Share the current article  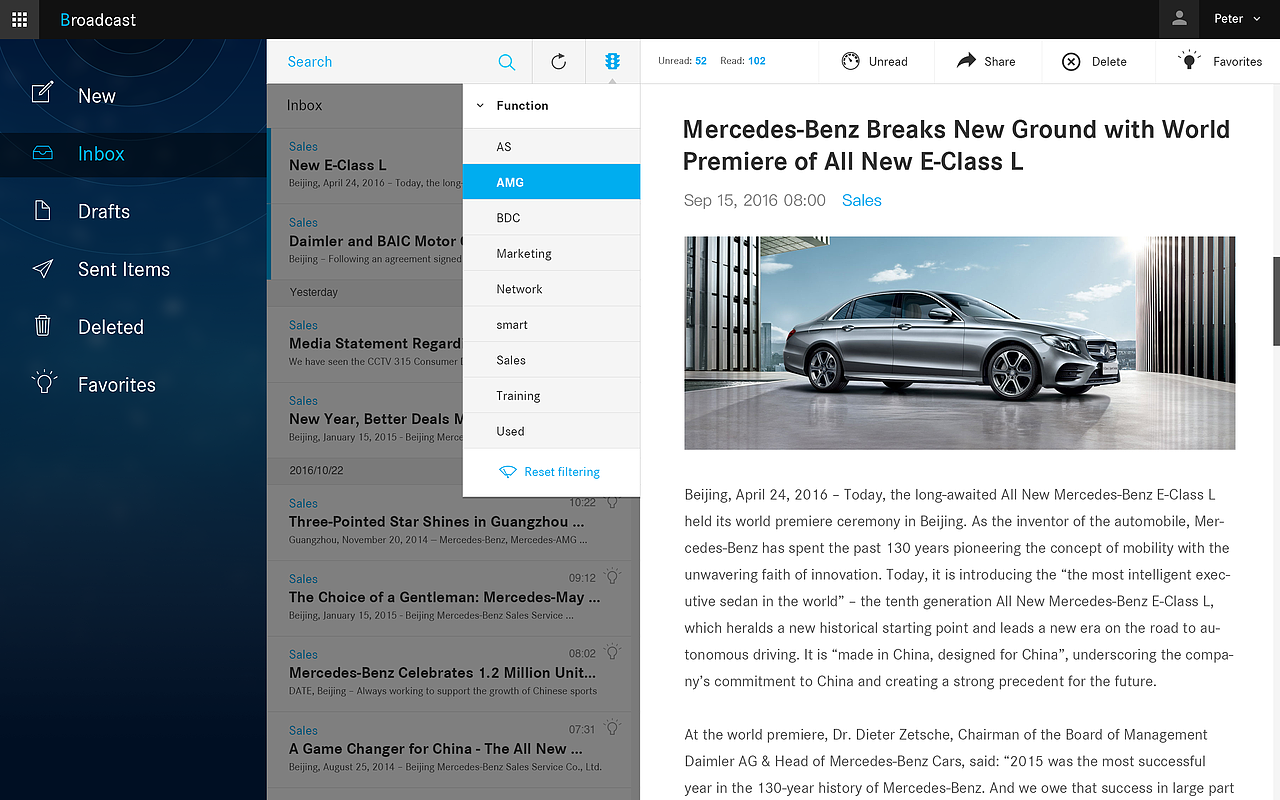(x=987, y=62)
